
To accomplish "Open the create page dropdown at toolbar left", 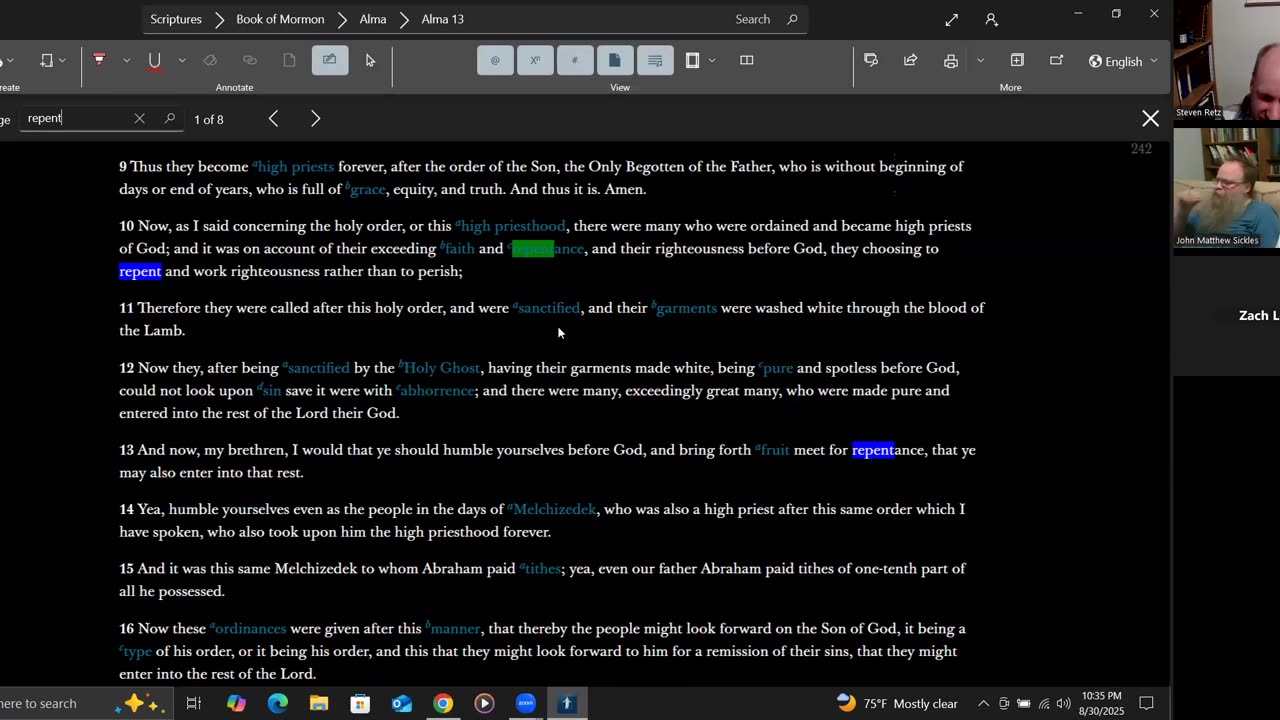I will 52,60.
